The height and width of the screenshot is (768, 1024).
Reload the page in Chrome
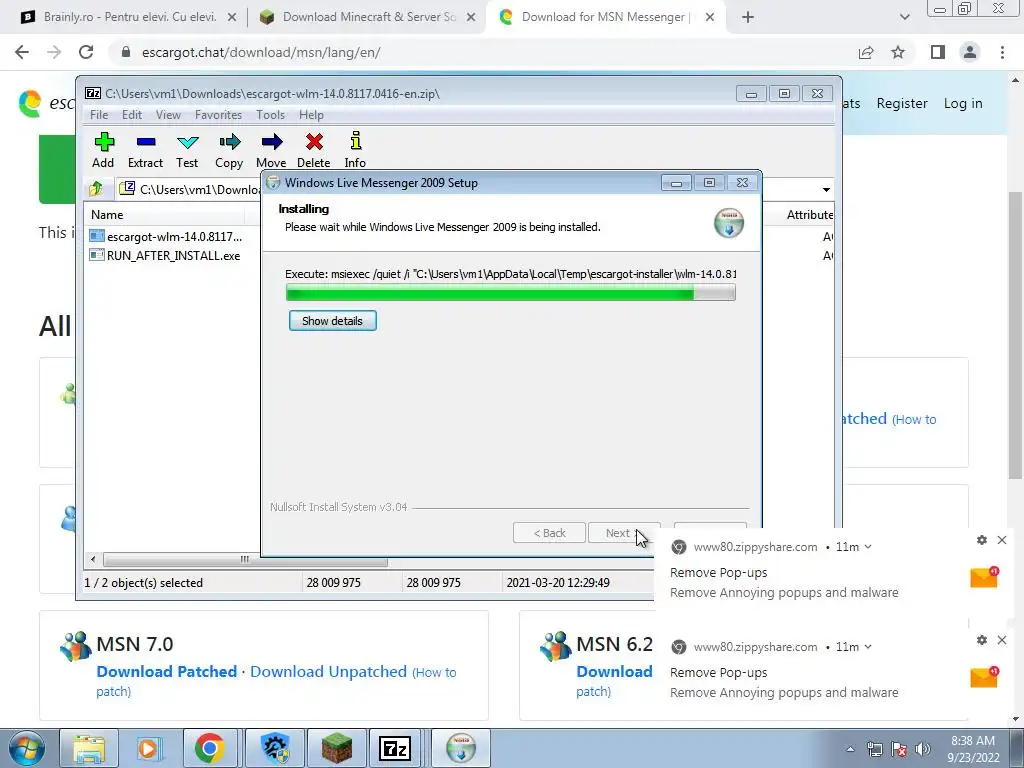point(86,52)
